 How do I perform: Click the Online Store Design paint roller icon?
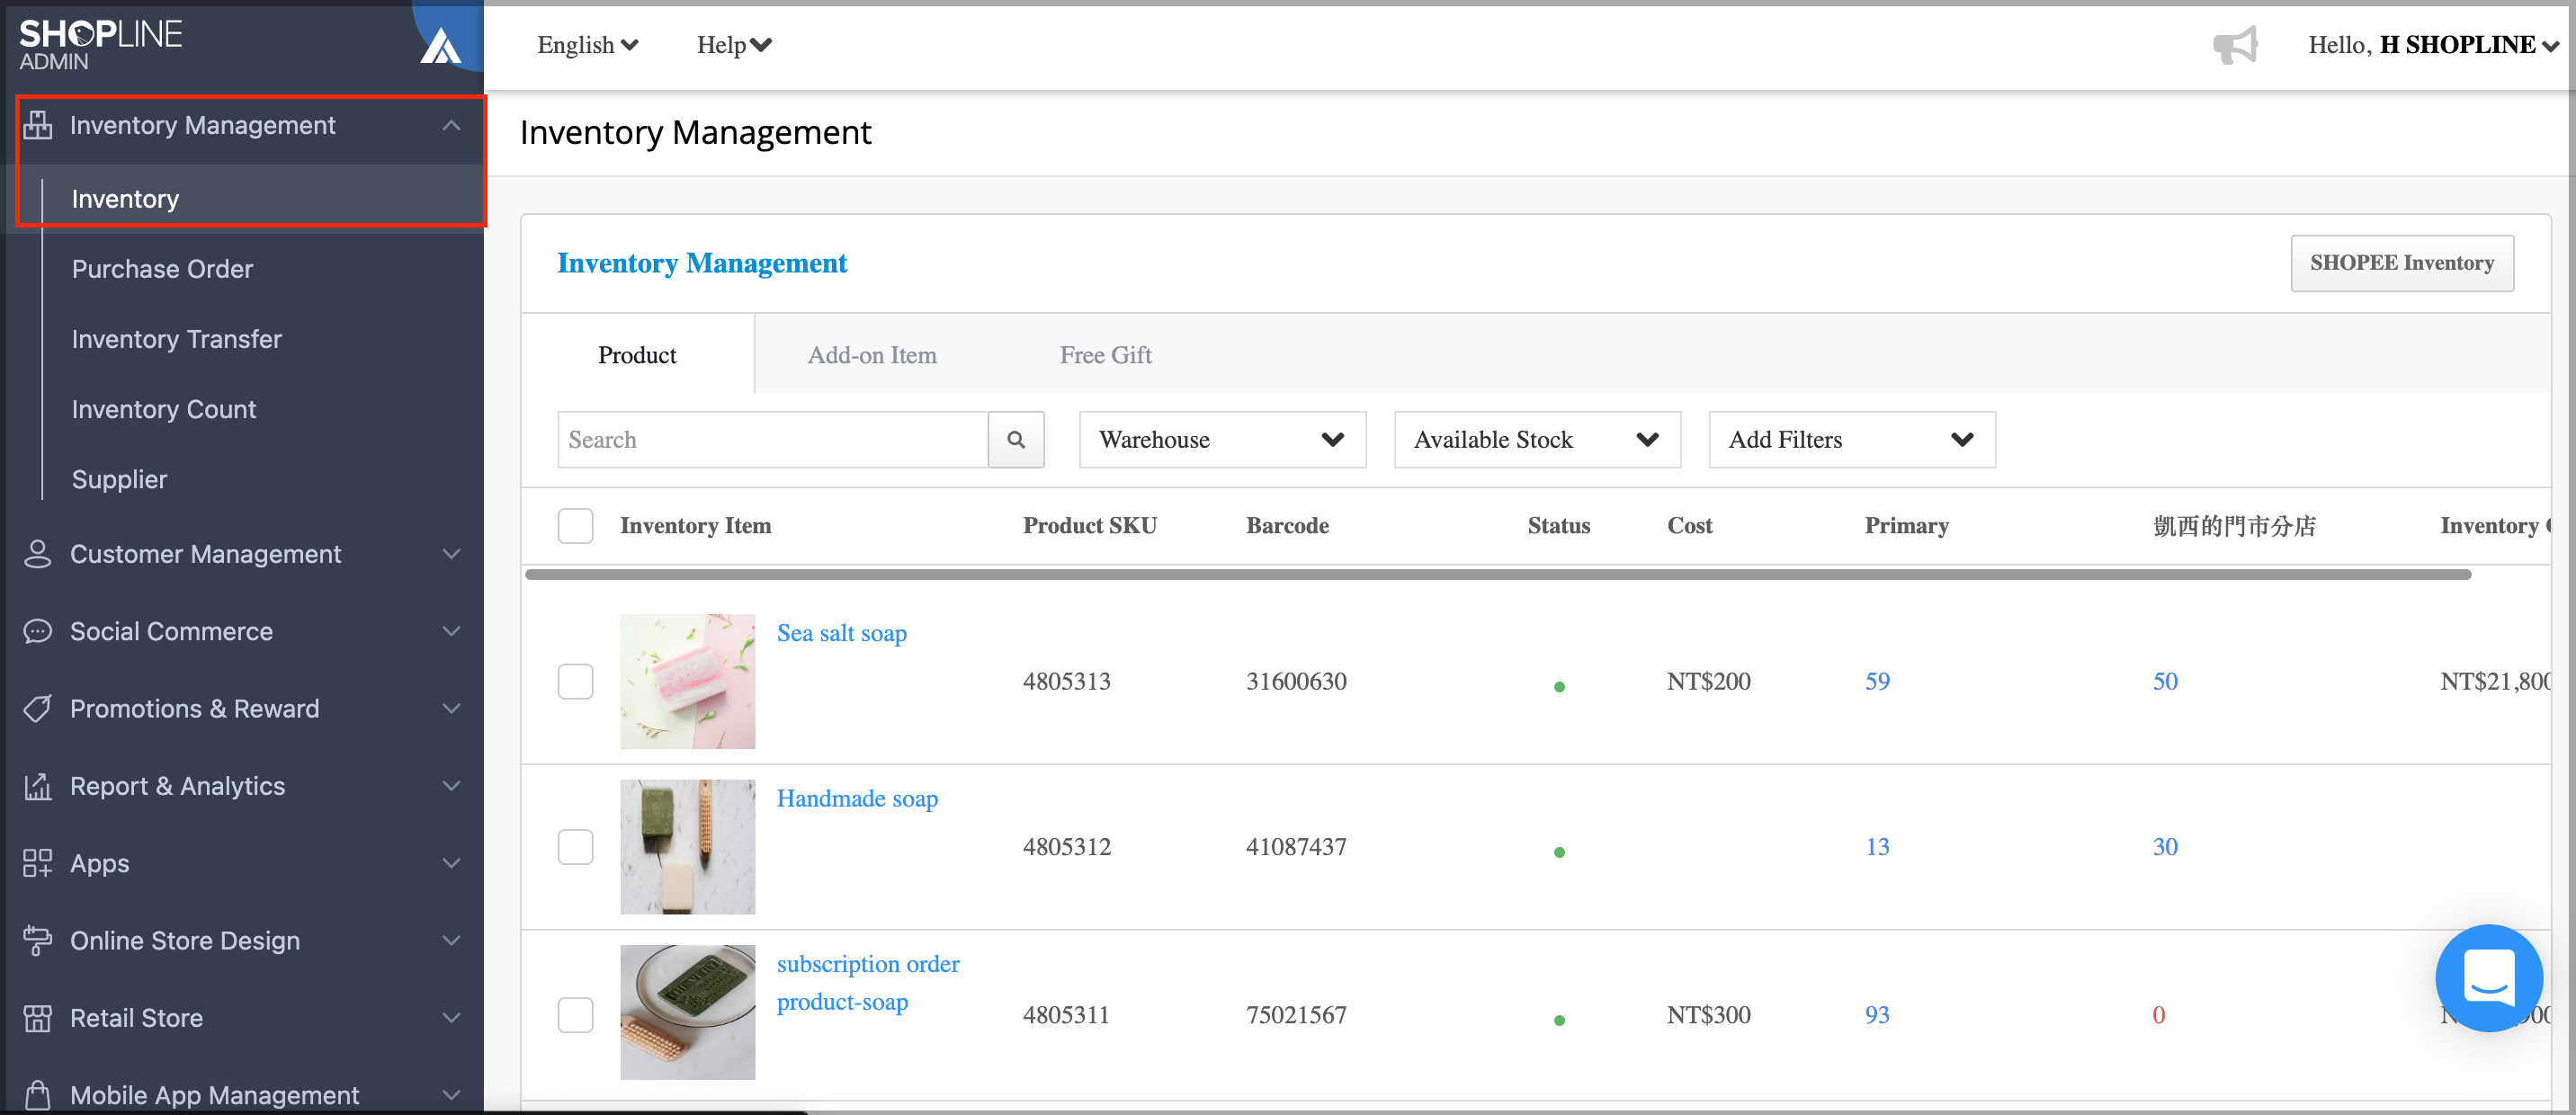pos(38,940)
